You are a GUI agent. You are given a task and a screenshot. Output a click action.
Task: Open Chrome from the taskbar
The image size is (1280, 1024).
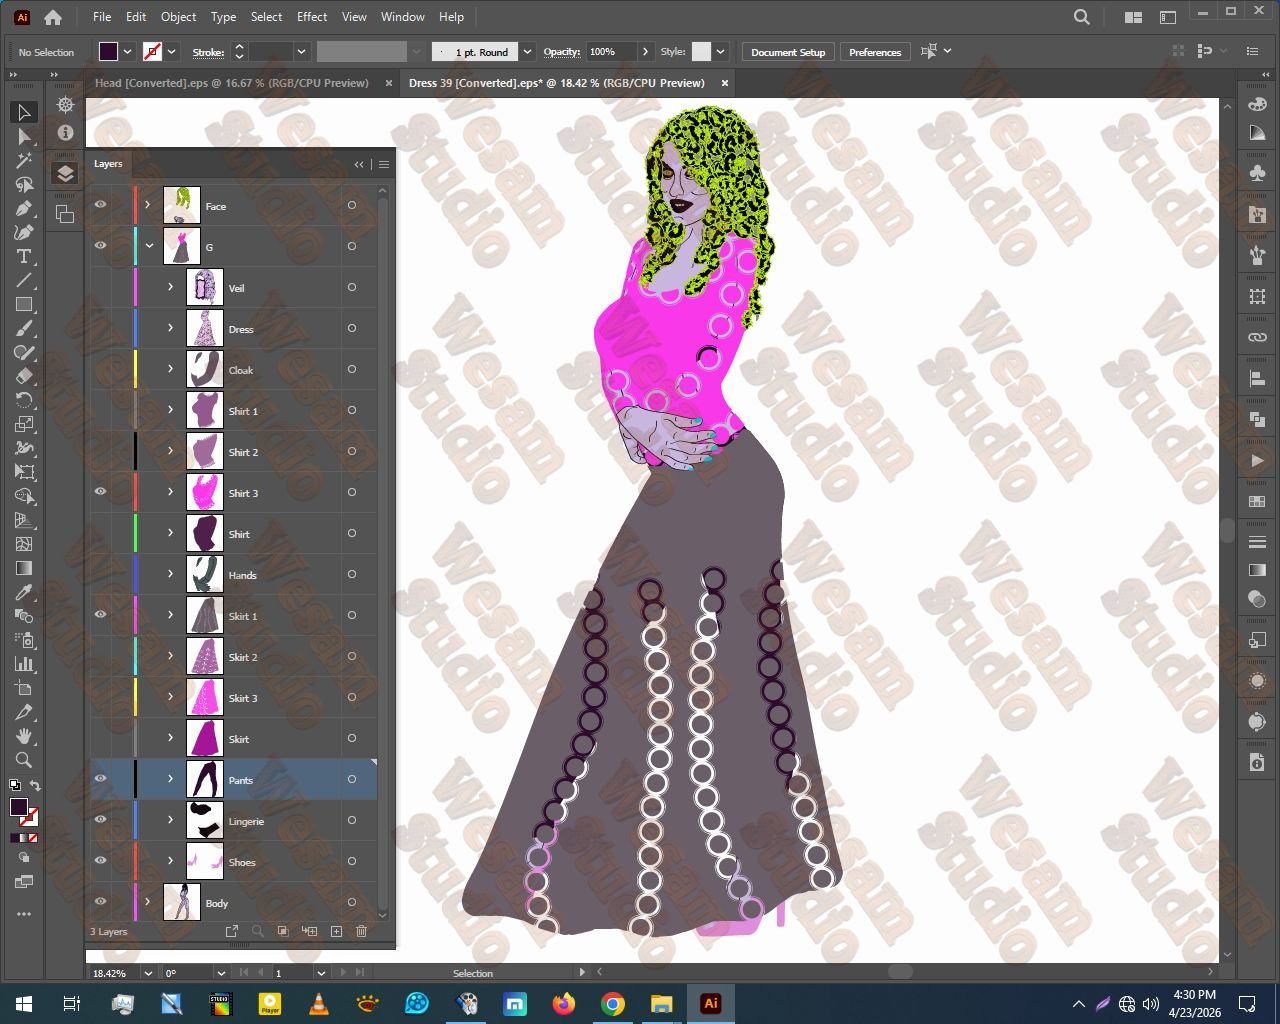(613, 1004)
